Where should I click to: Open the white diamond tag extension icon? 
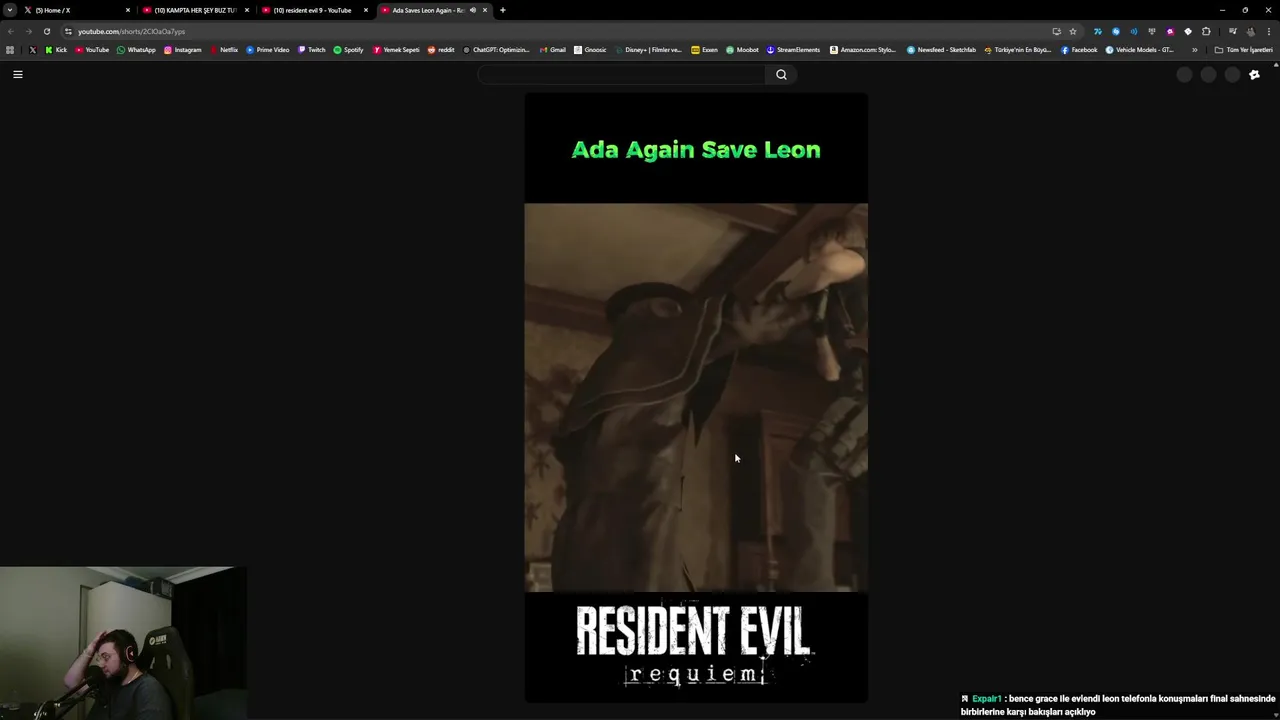pos(1188,31)
